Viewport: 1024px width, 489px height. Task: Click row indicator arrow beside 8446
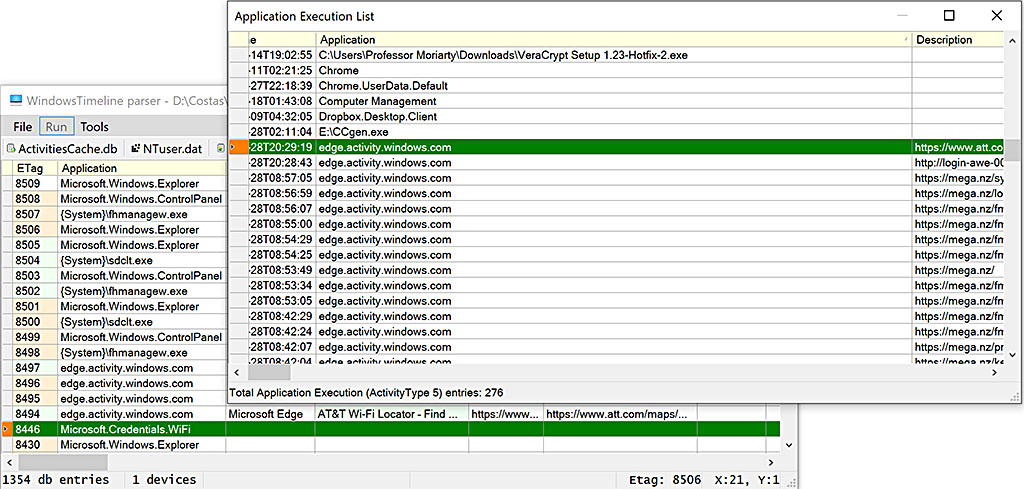(x=6, y=429)
